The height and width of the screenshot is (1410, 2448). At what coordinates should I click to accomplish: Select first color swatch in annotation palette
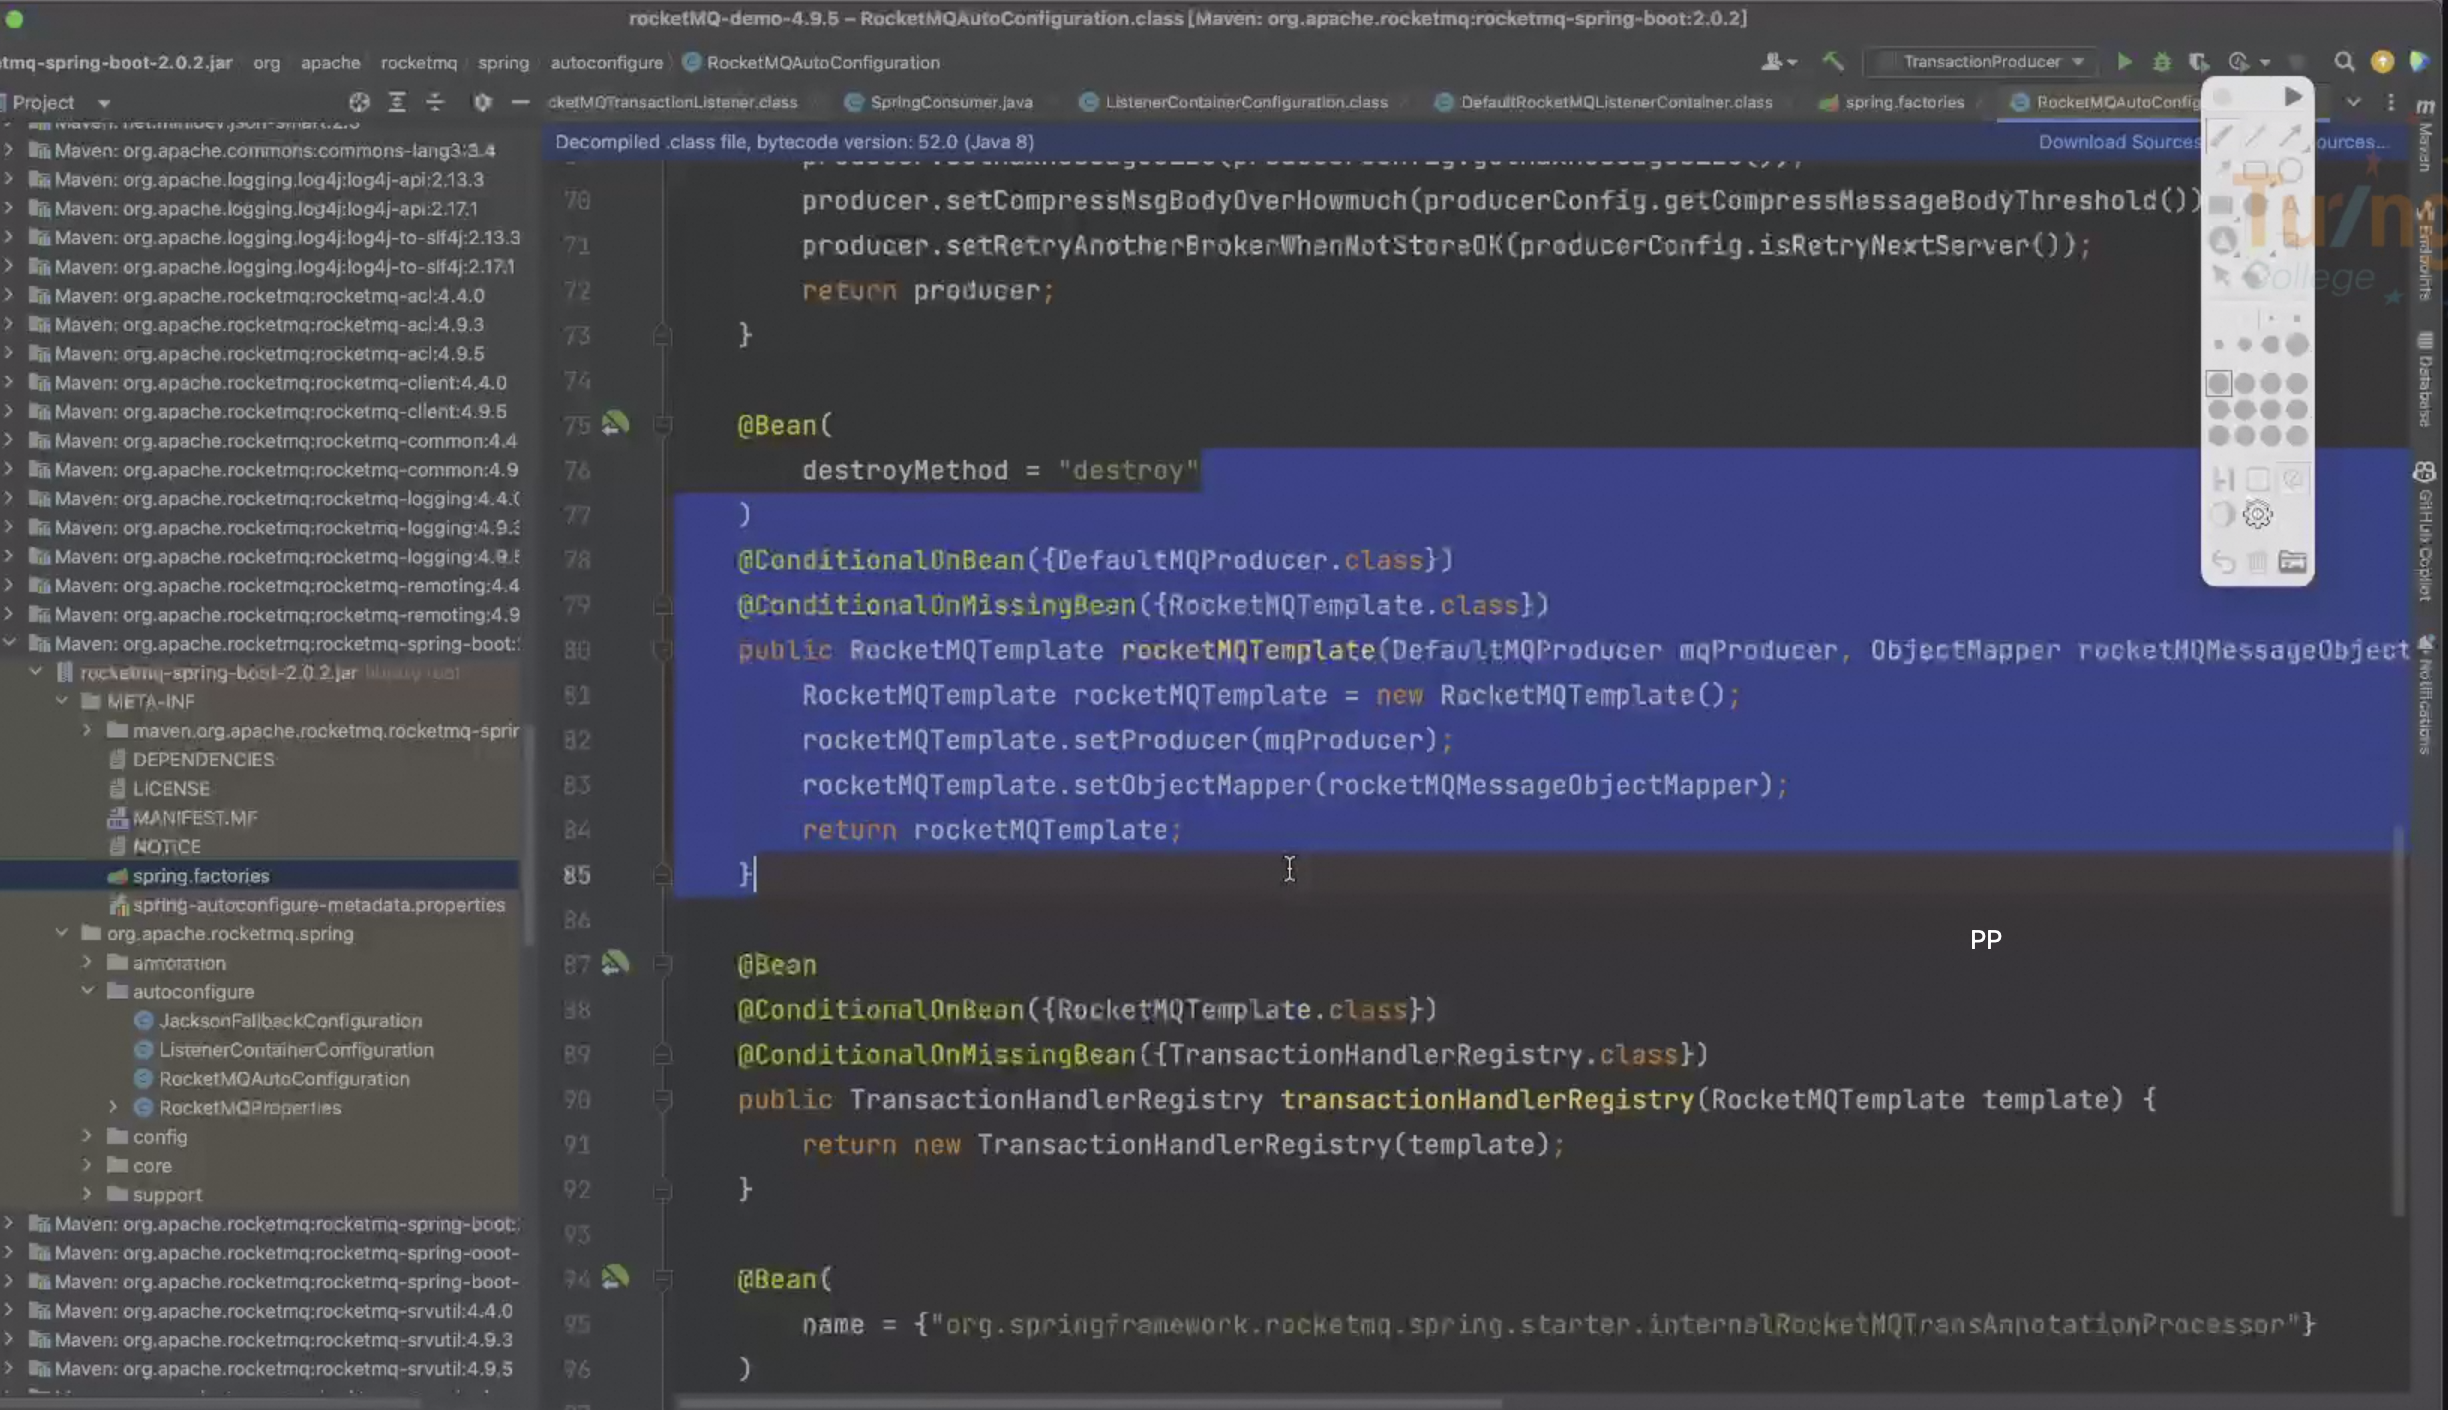[2218, 383]
